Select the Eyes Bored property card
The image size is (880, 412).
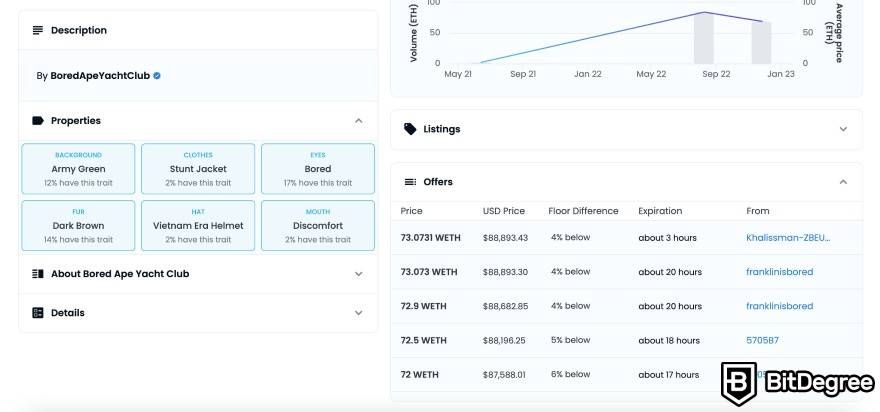click(318, 169)
